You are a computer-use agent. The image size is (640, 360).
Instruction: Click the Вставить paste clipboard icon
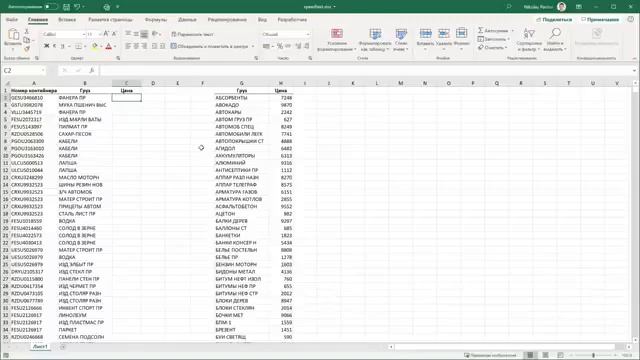coord(13,34)
